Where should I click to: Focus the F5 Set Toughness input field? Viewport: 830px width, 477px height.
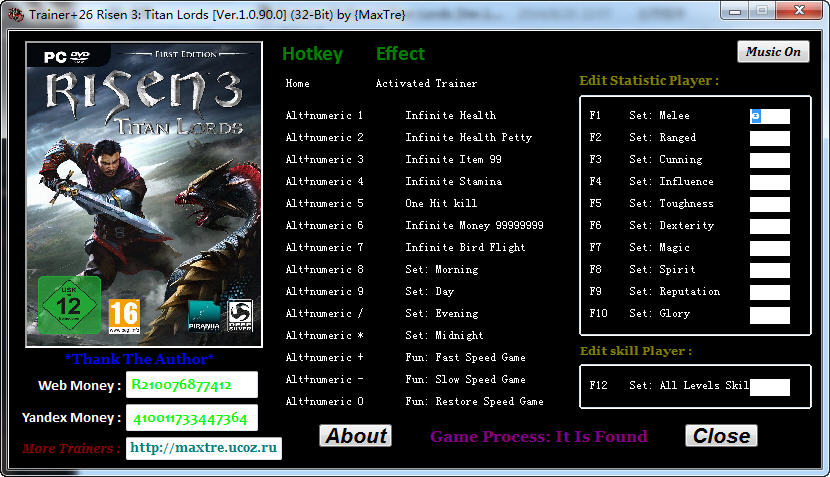click(770, 204)
